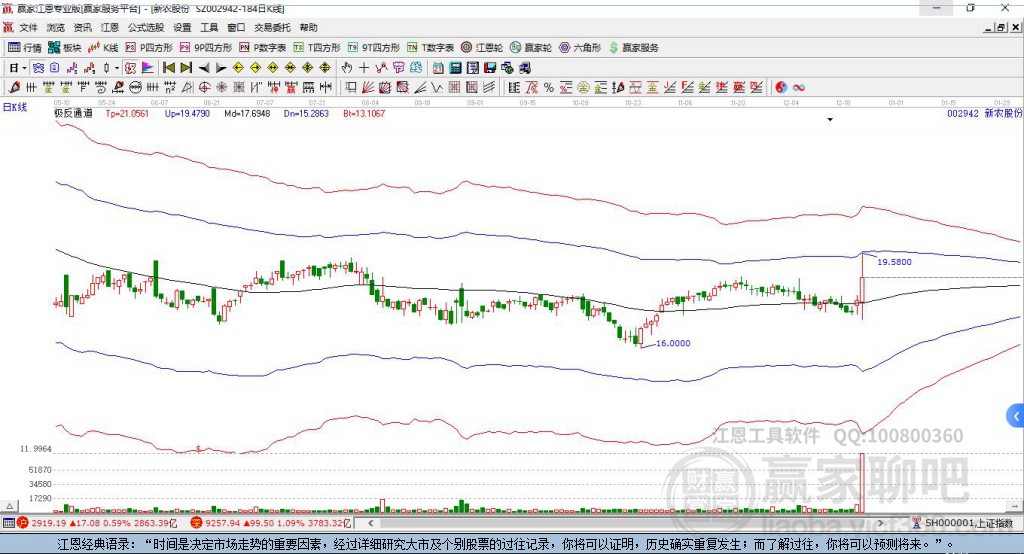Click the Bt=13.1067 value

(364, 113)
